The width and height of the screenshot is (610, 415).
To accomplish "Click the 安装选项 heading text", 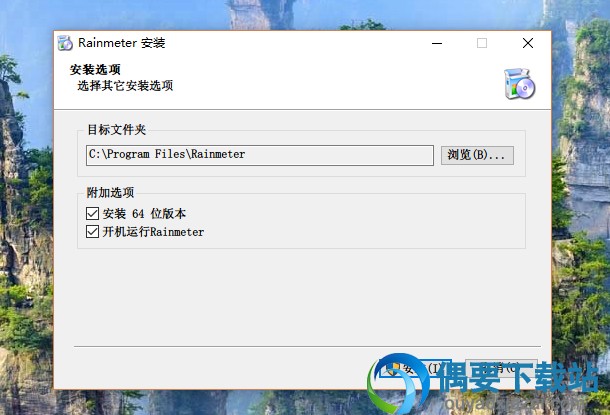I will pyautogui.click(x=95, y=70).
